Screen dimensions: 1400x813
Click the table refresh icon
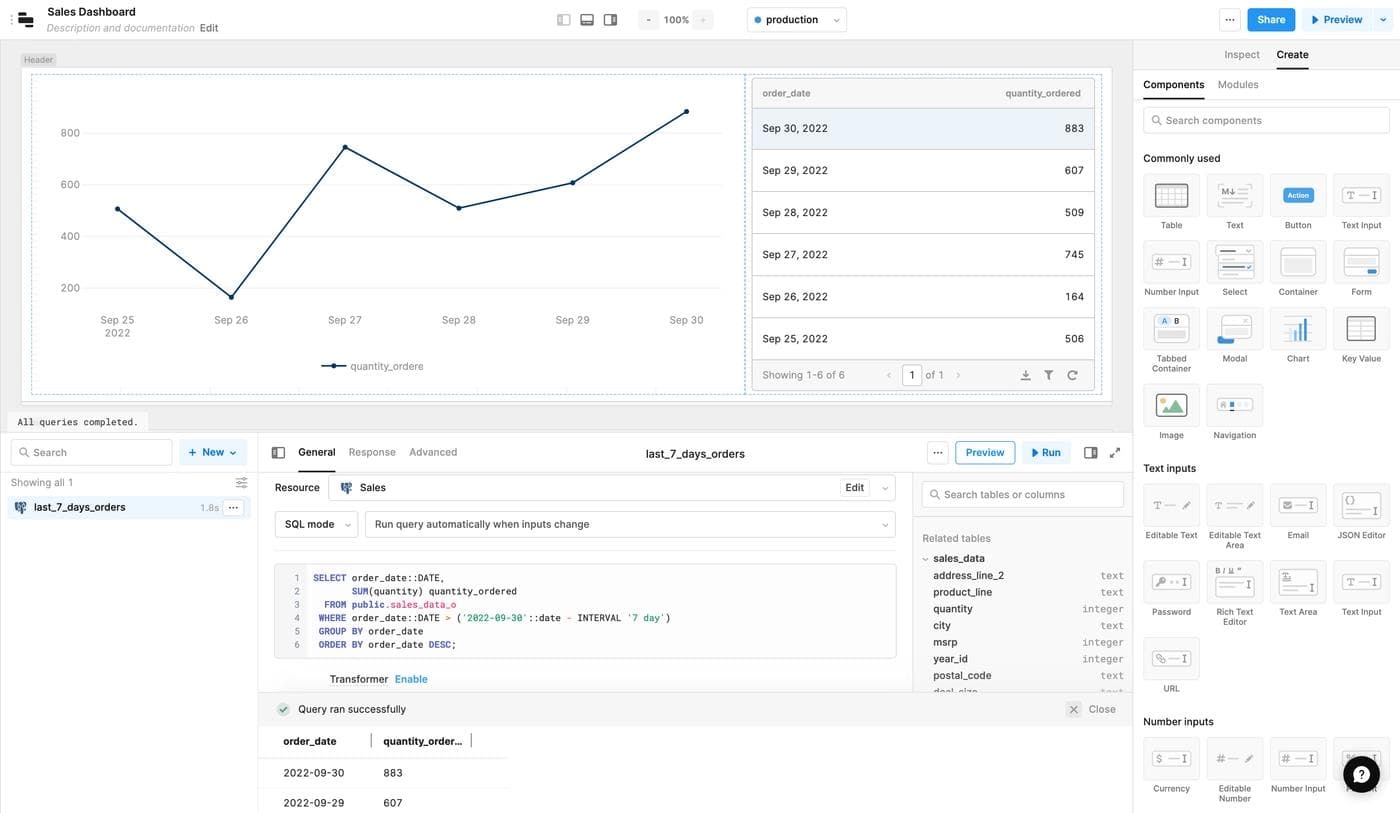coord(1072,375)
